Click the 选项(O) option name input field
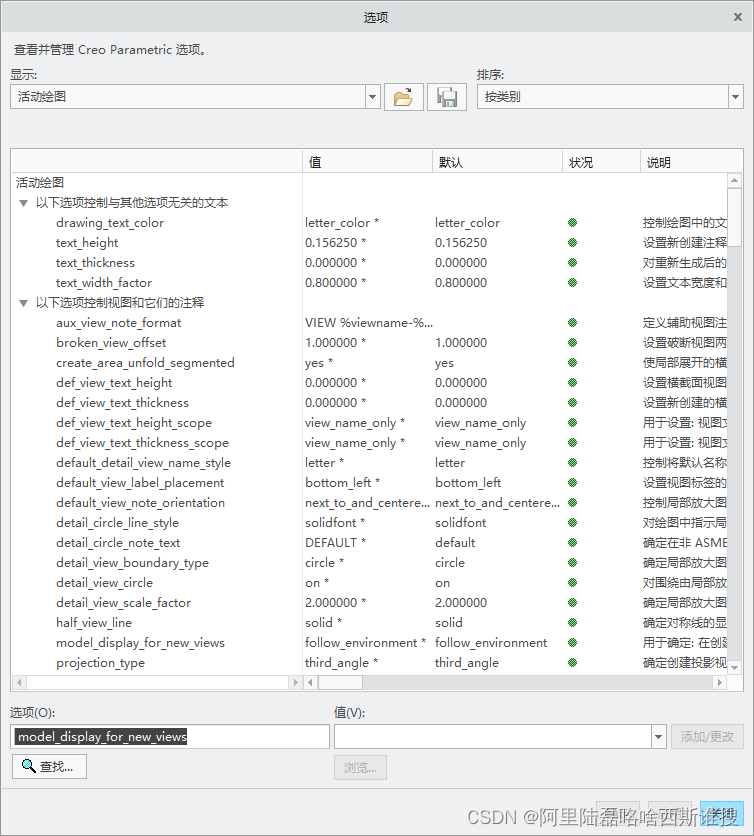The image size is (754, 836). click(x=170, y=737)
